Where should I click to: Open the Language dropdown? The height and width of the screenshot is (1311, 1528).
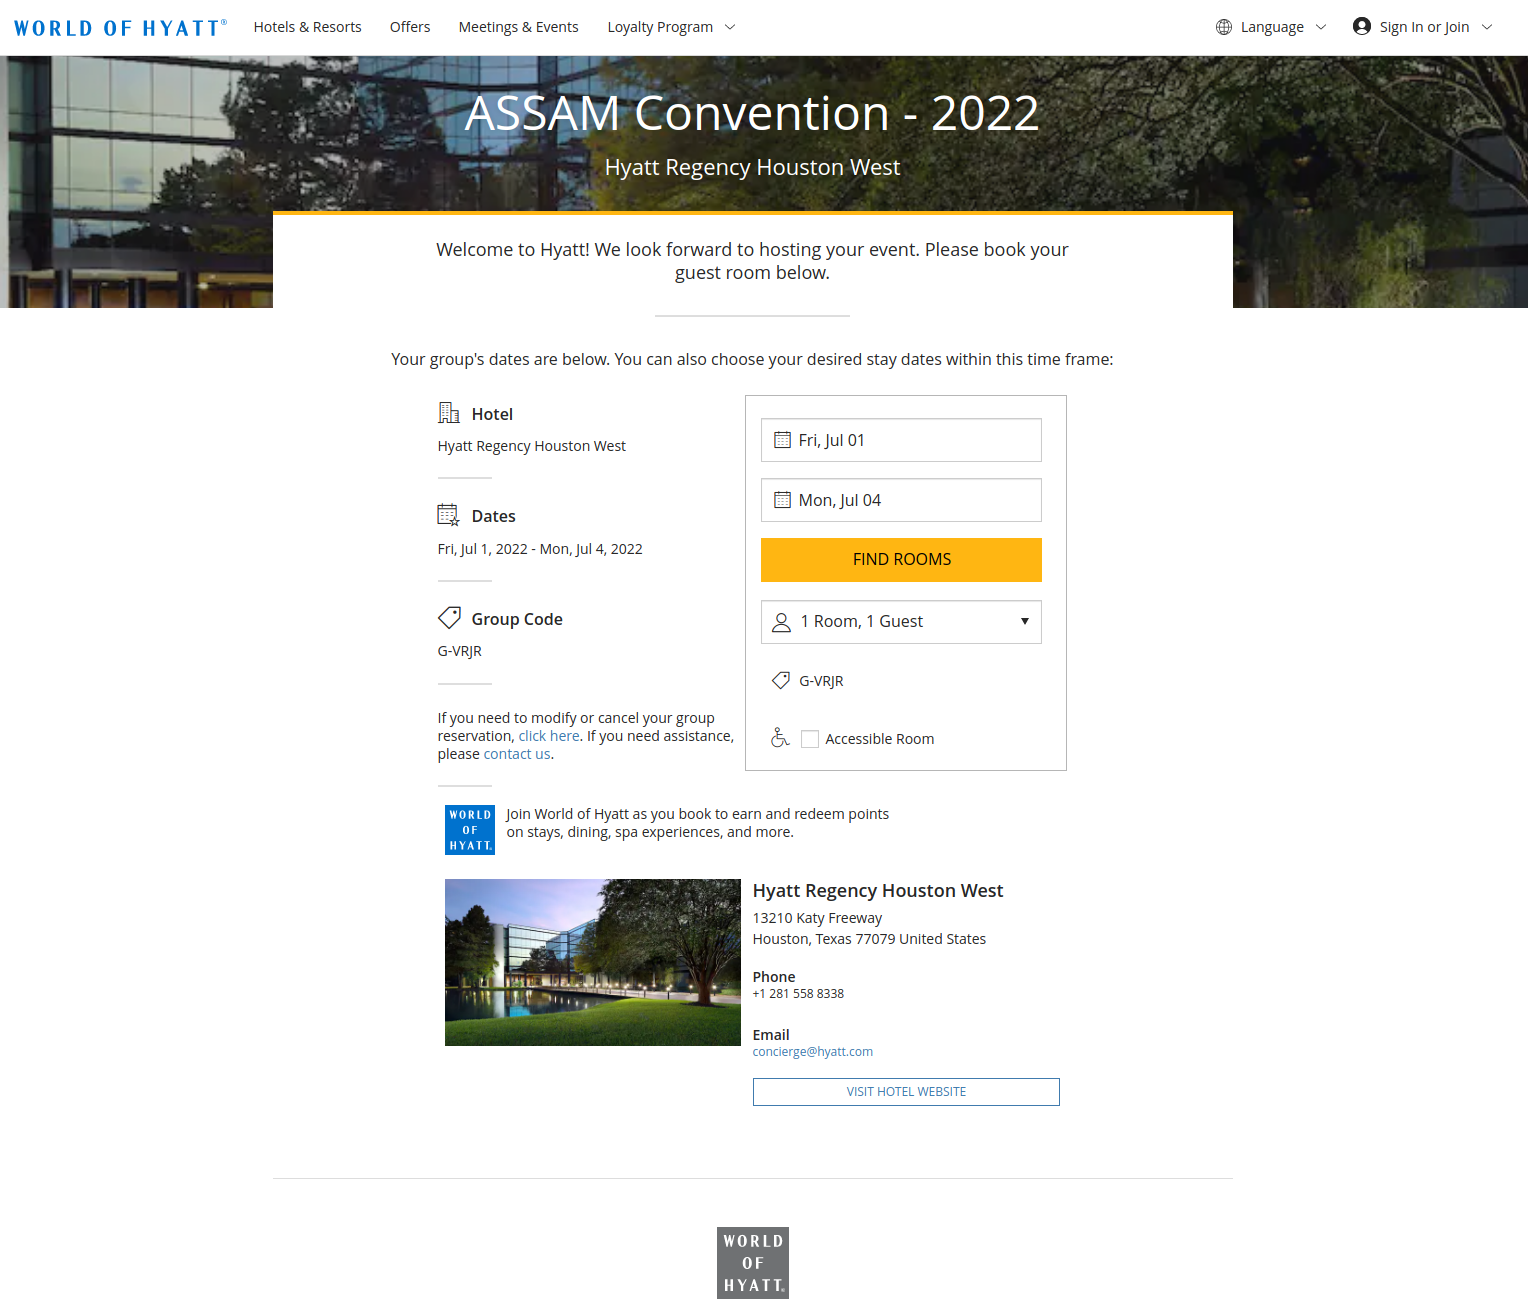(1271, 27)
